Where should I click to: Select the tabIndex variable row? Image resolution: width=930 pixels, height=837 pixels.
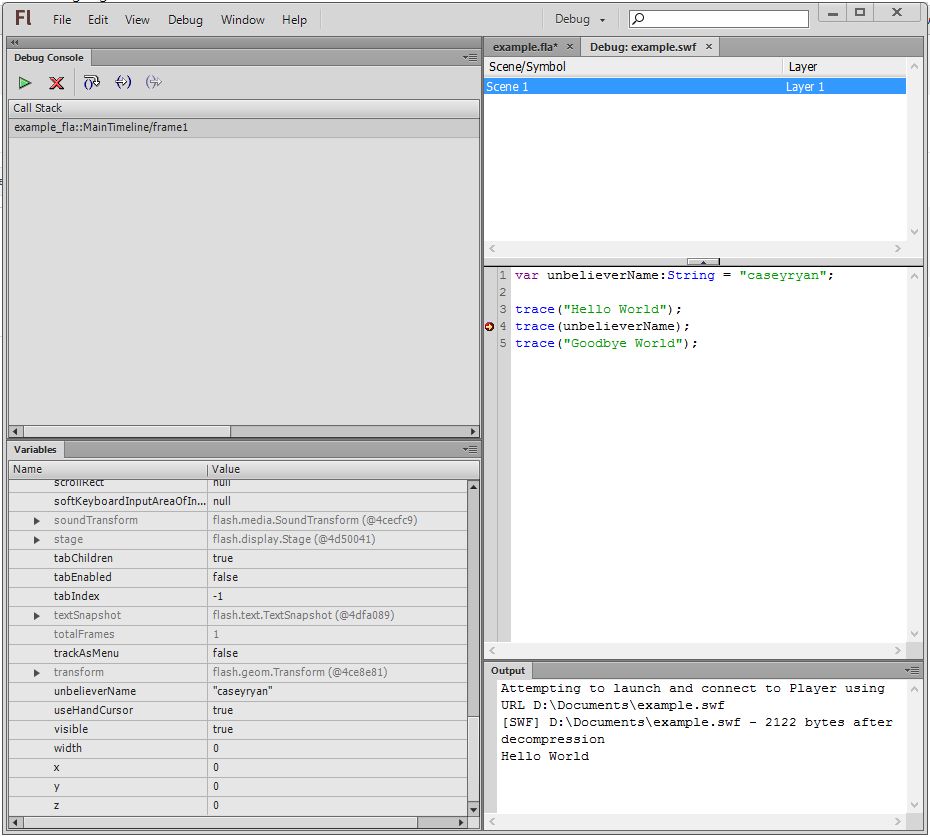point(238,597)
